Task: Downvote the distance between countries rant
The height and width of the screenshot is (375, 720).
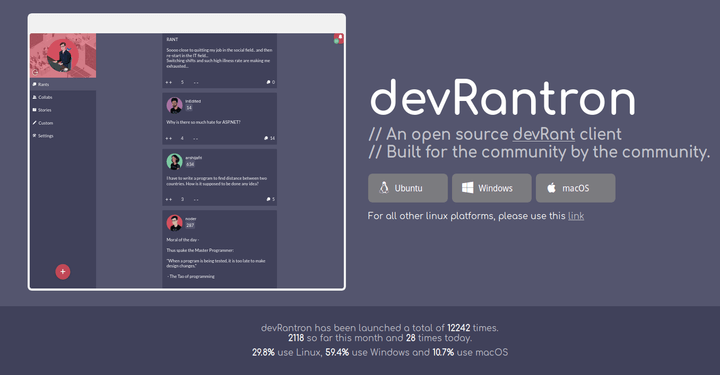Action: coord(196,200)
